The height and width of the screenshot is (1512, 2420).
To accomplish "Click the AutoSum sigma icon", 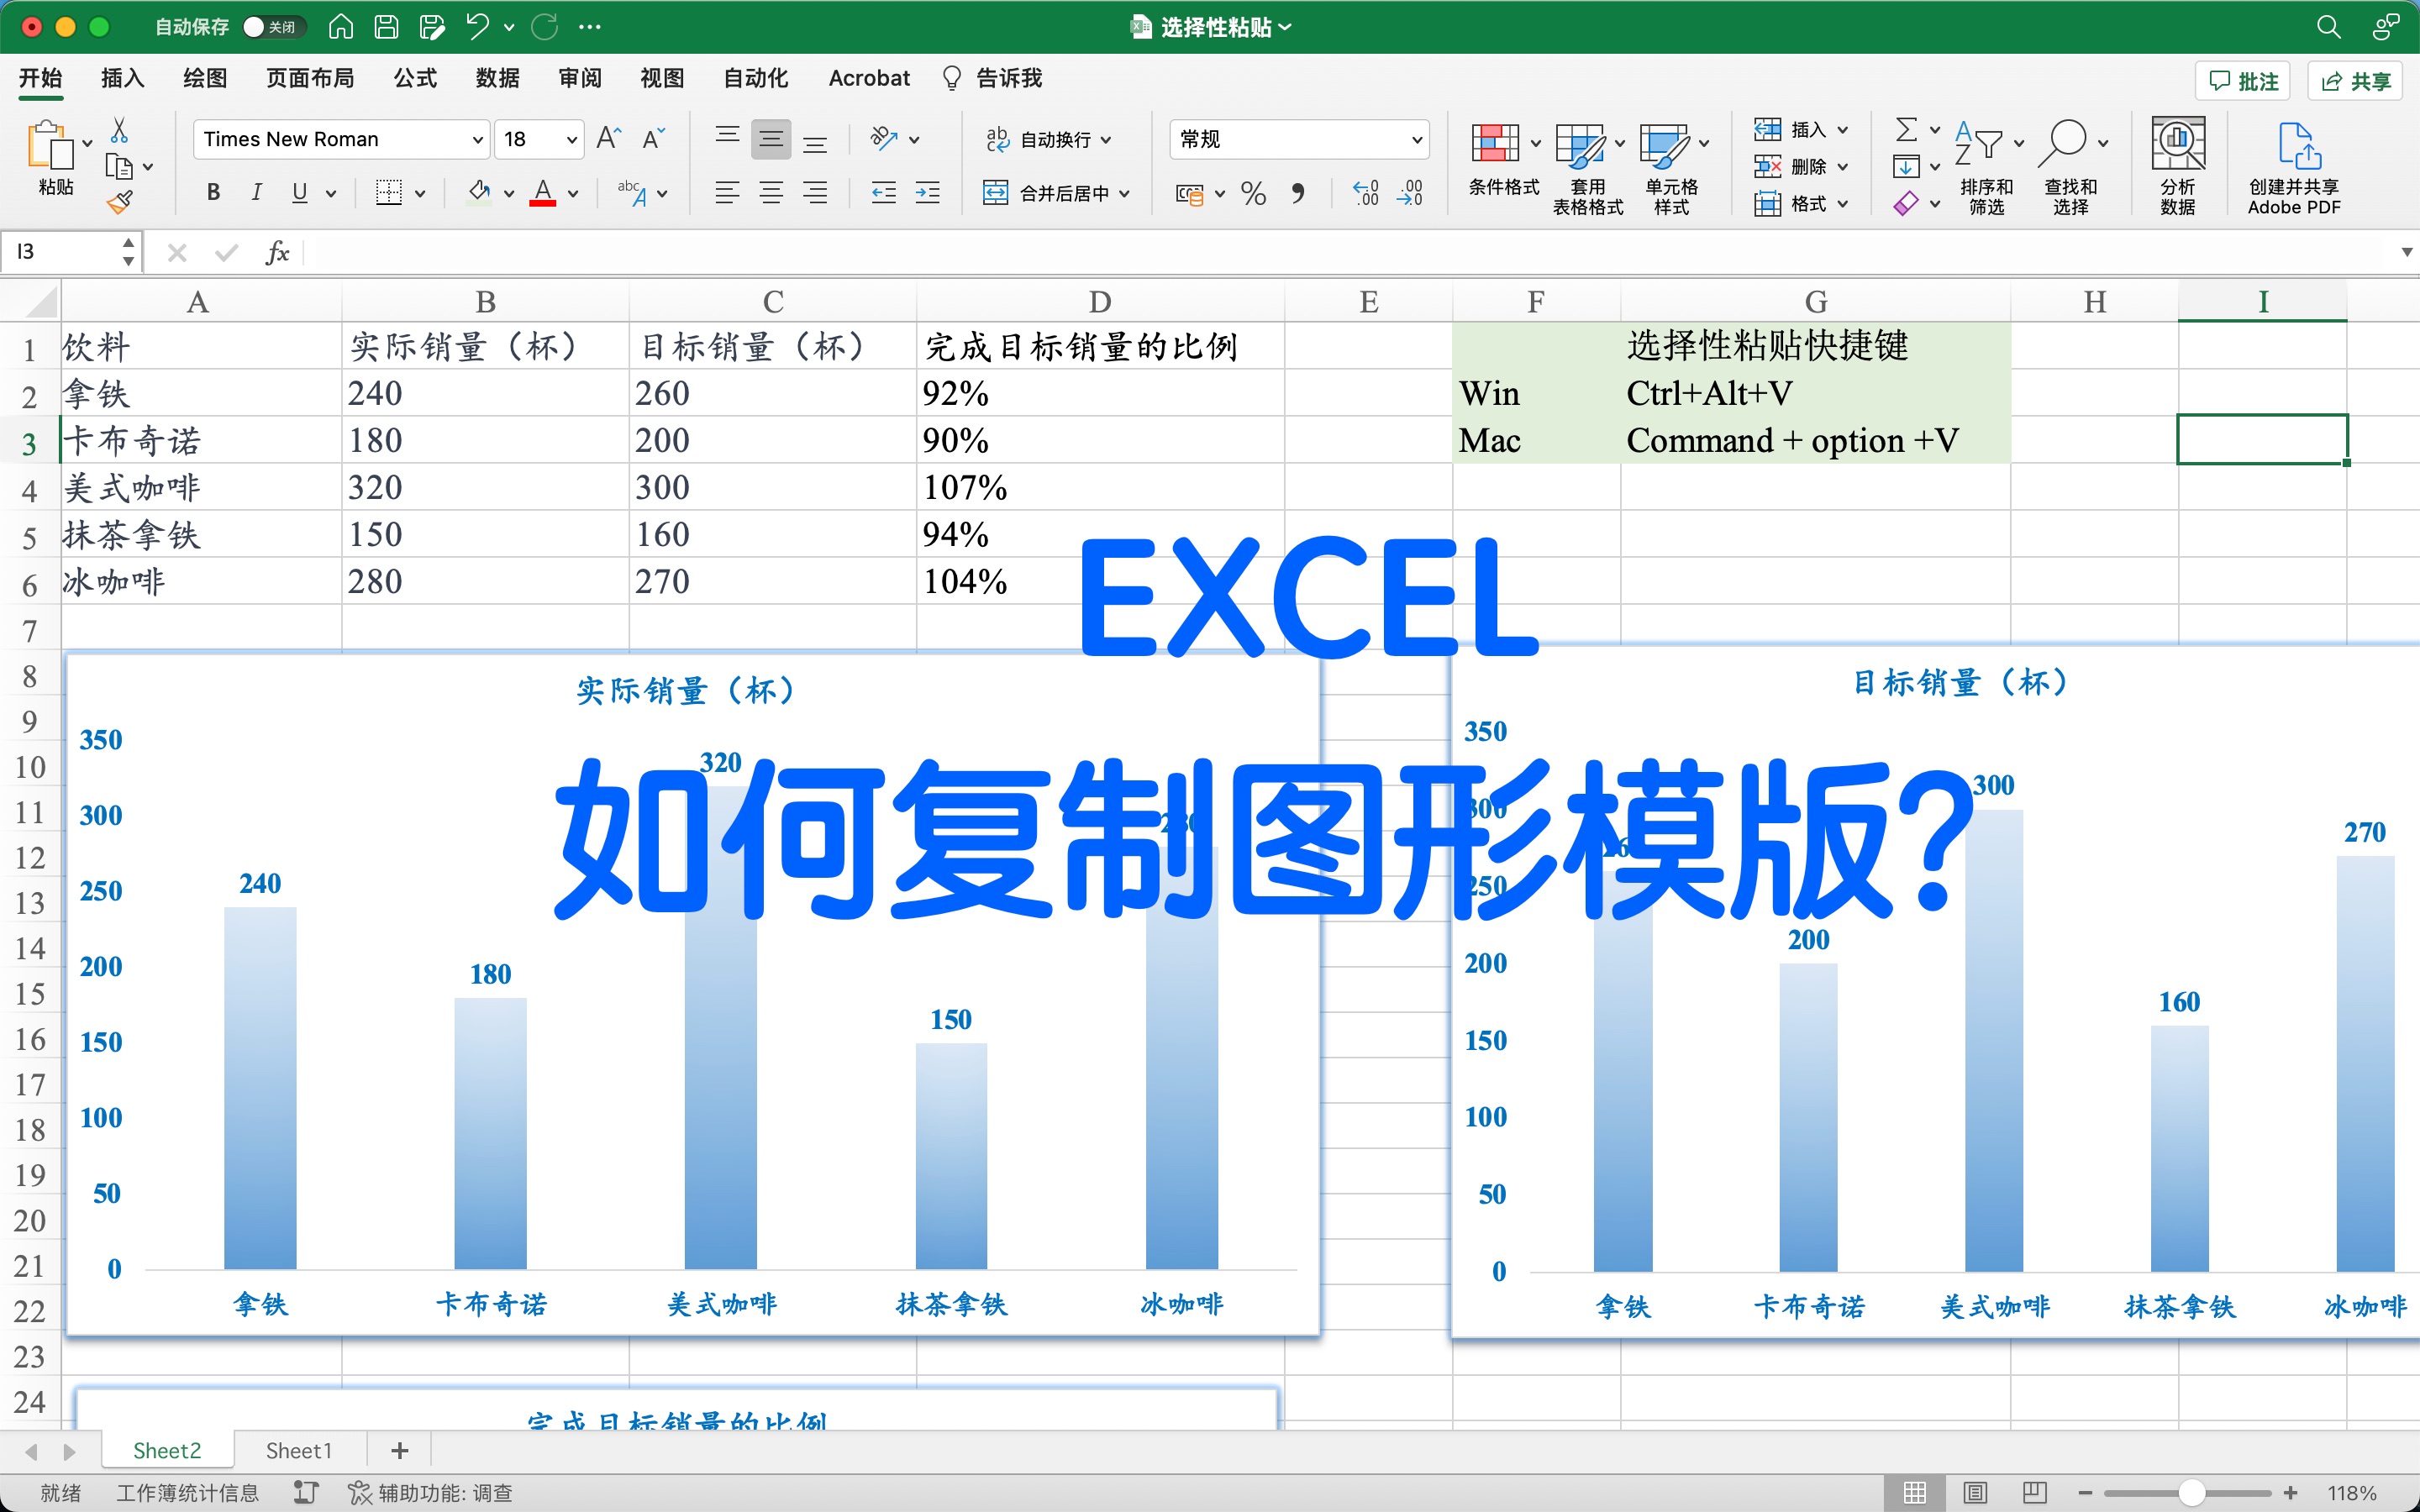I will pos(1906,130).
